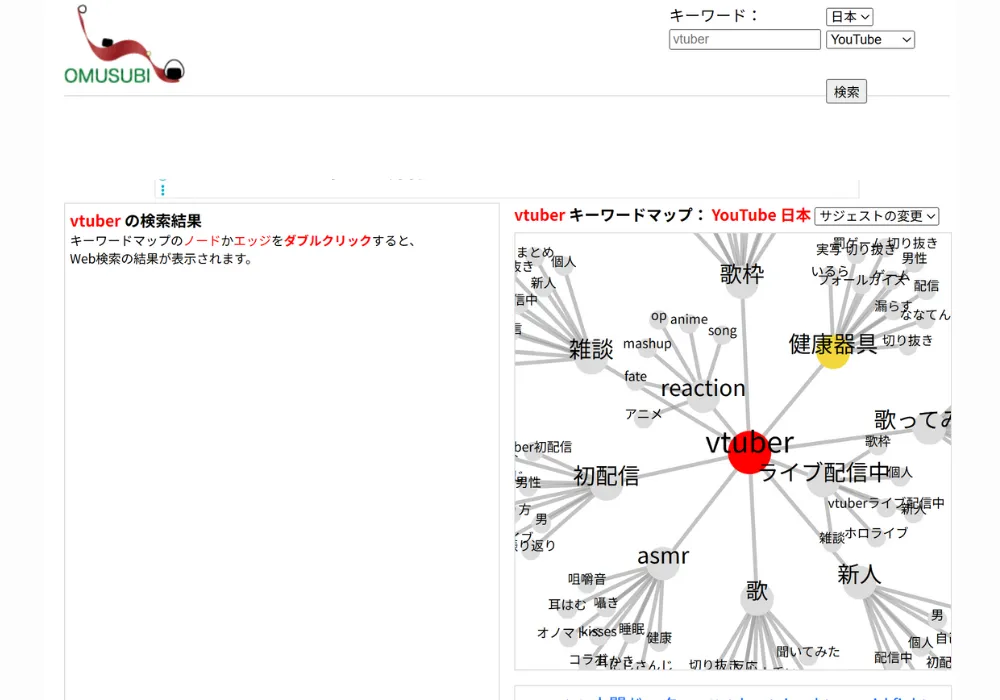Viewport: 1000px width, 700px height.
Task: Click the OMUSUBI logo
Action: [124, 46]
